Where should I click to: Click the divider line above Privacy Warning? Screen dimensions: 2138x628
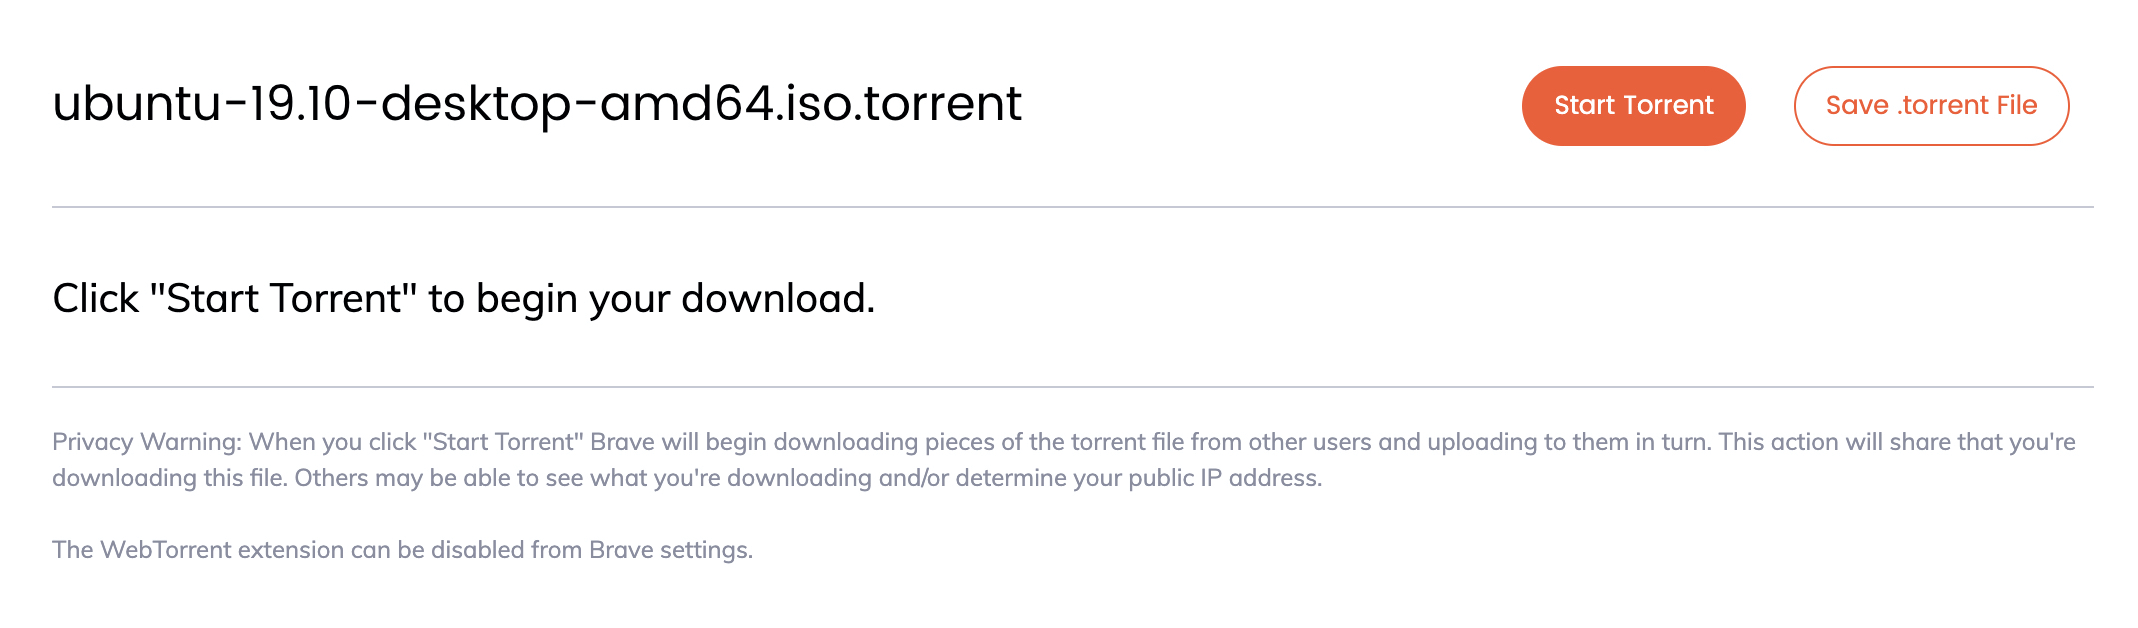click(1072, 387)
